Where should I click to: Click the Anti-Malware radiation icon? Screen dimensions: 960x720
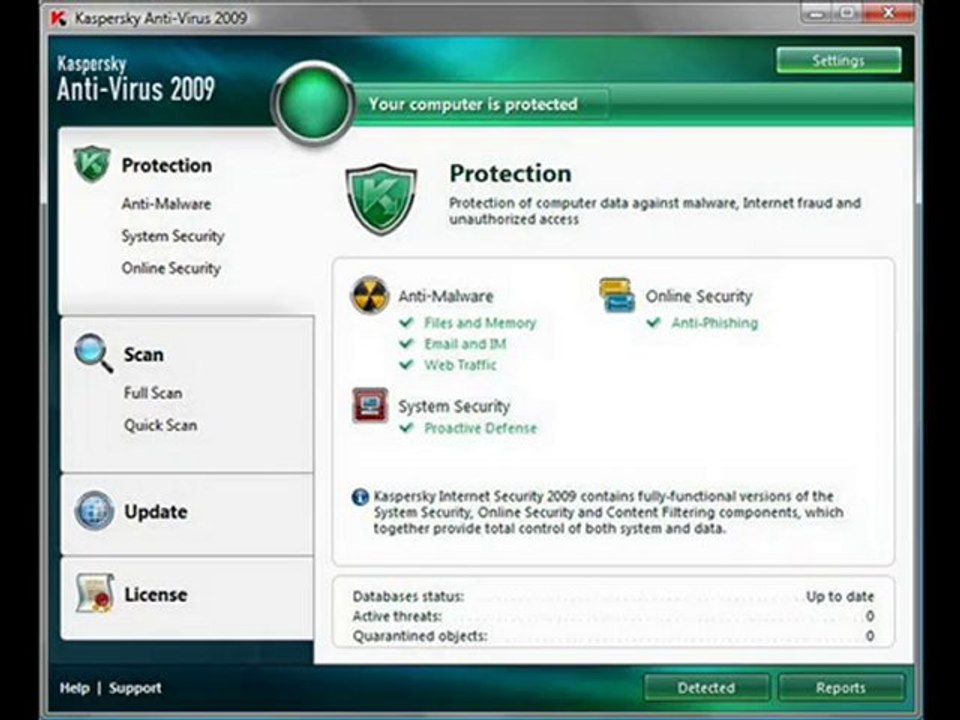(x=370, y=295)
